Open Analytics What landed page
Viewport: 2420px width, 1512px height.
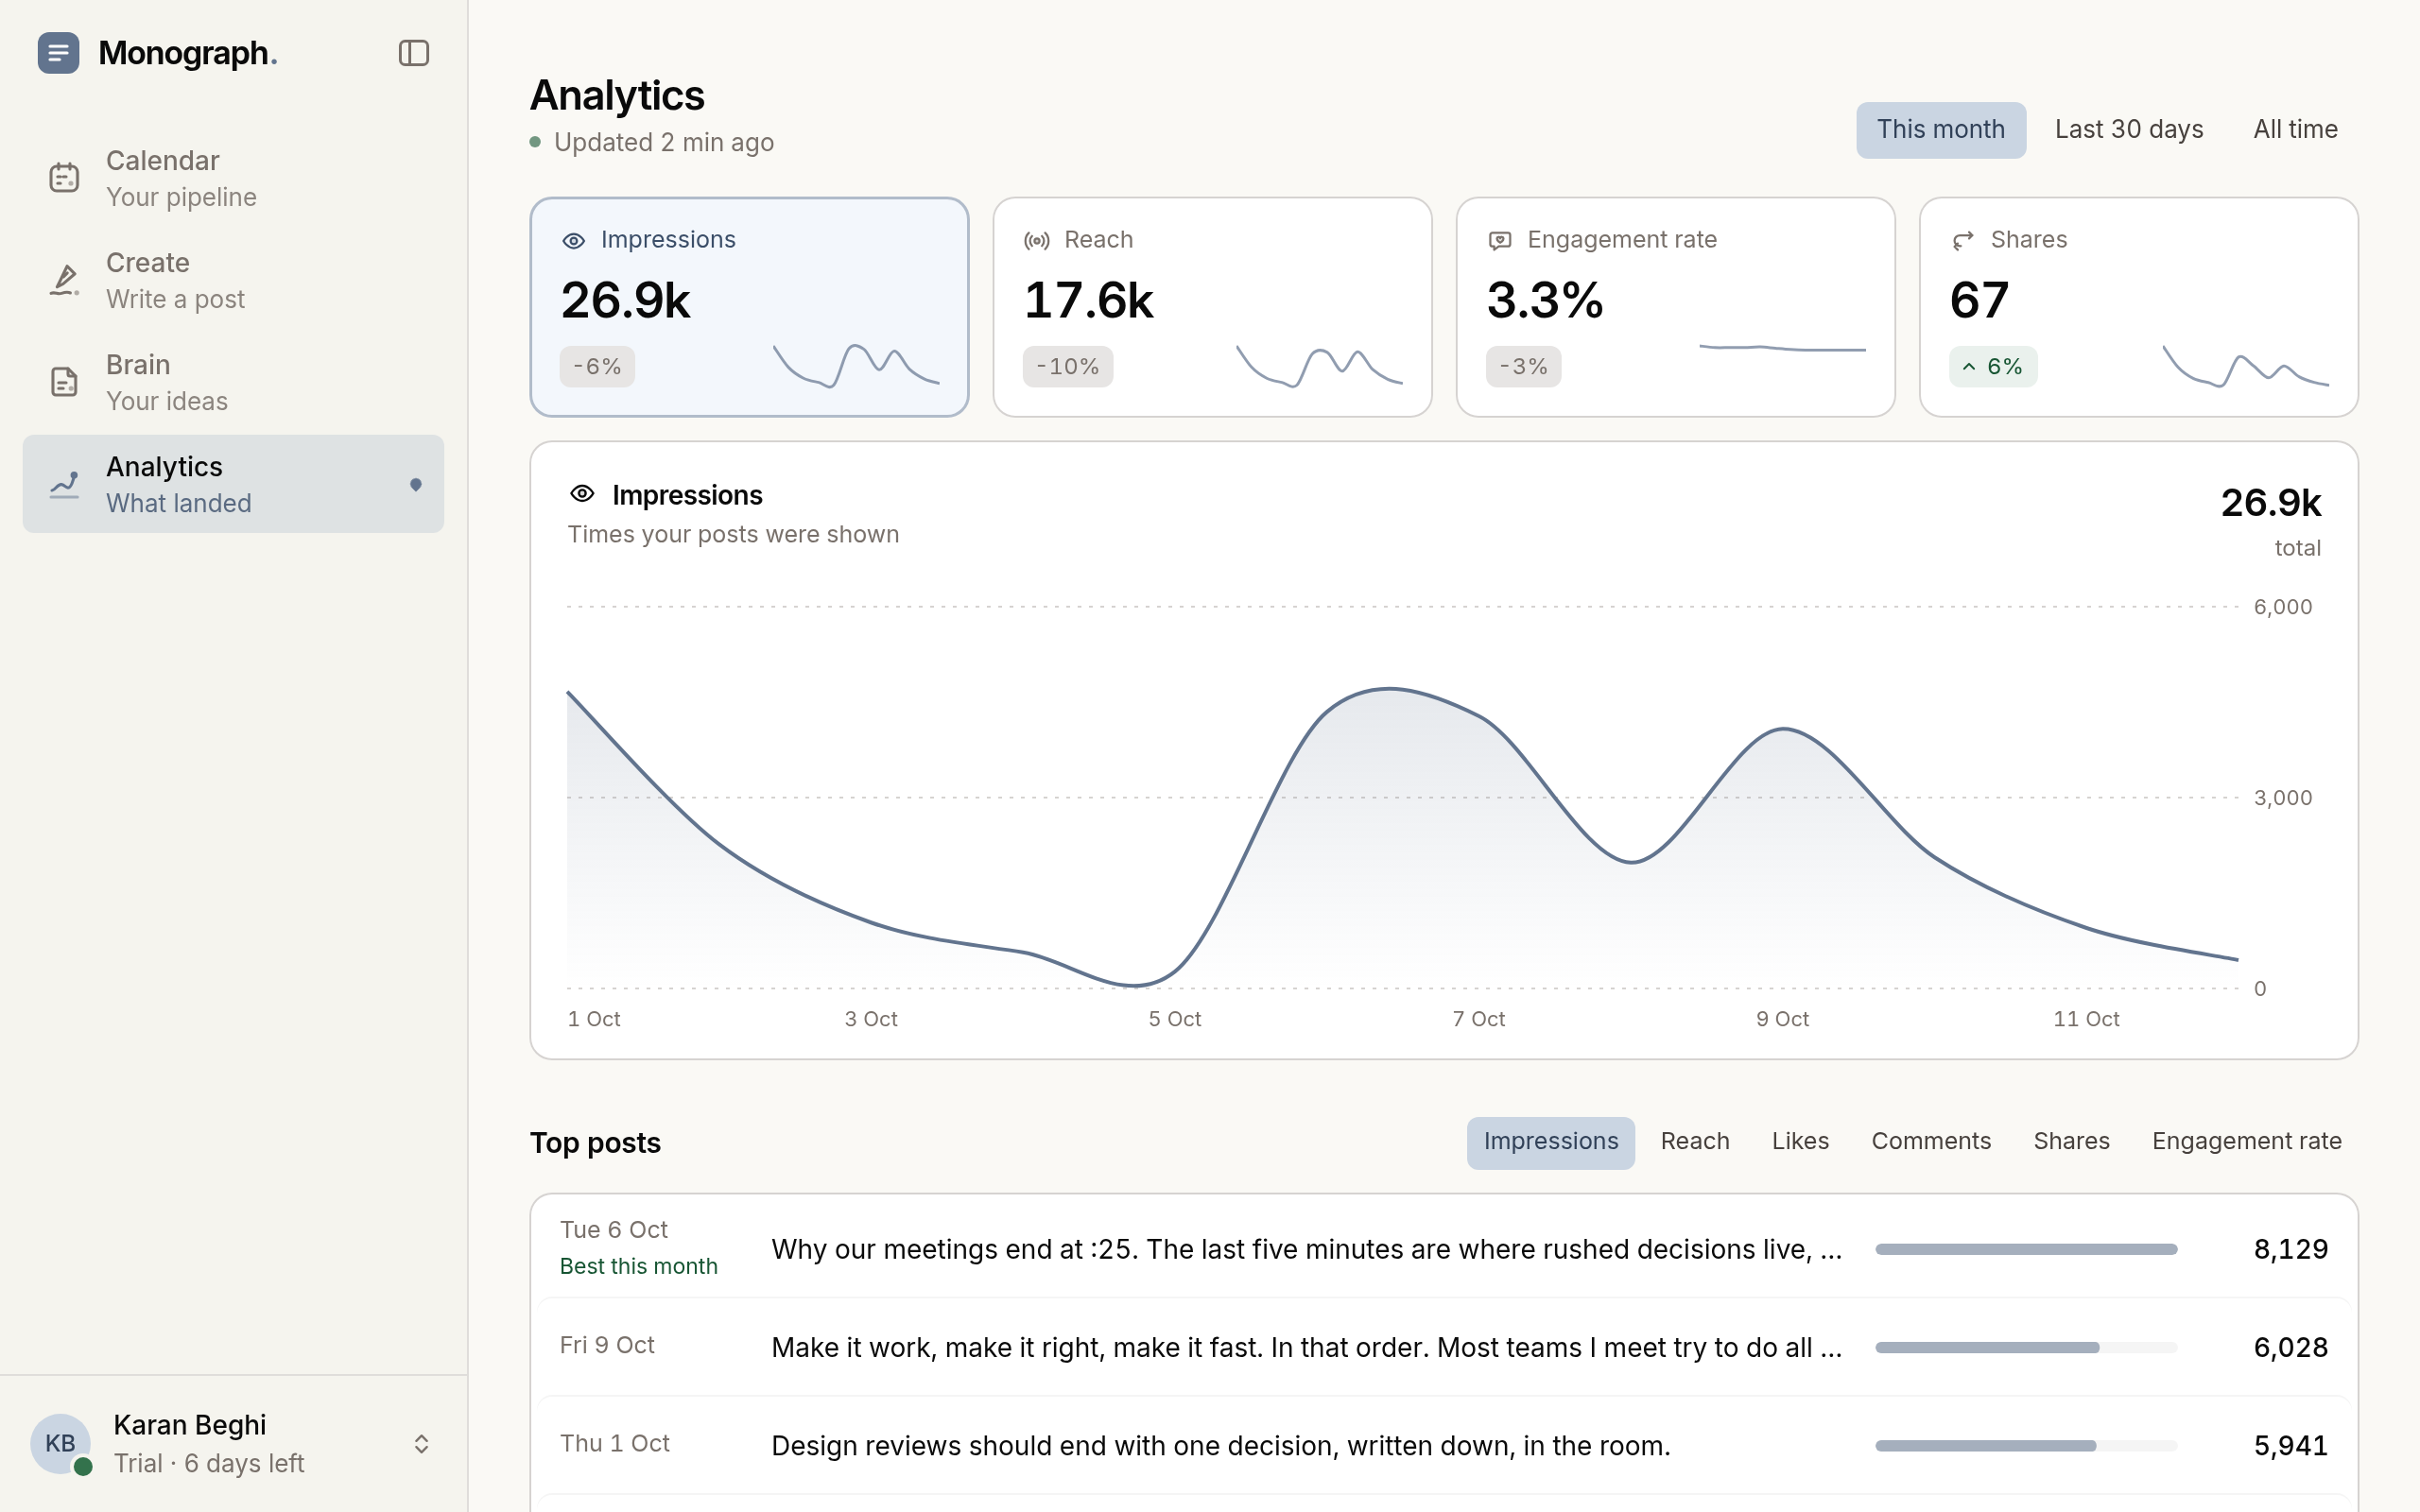[233, 484]
